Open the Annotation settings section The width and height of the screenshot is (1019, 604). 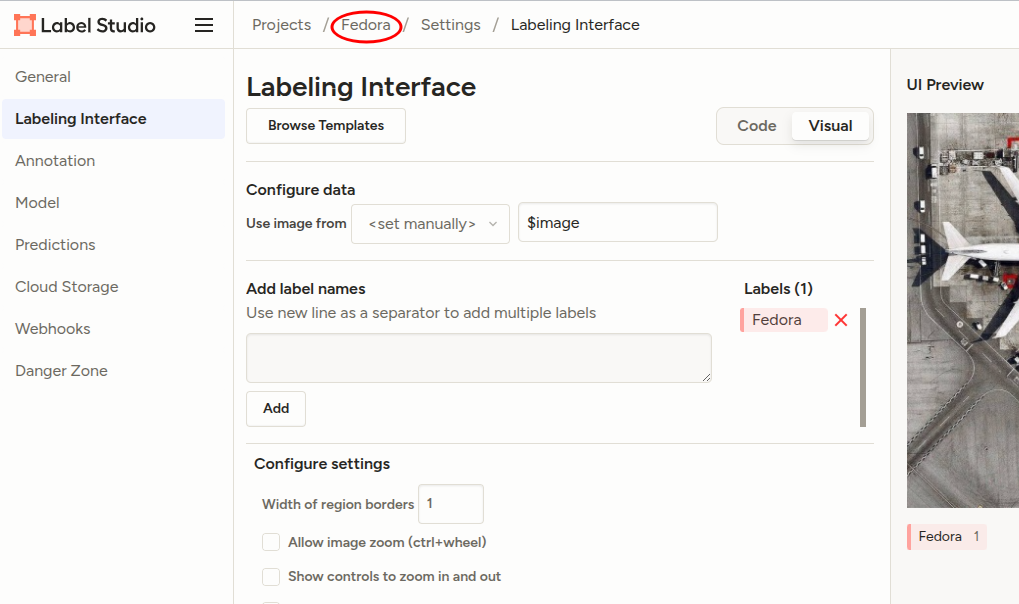click(x=55, y=161)
